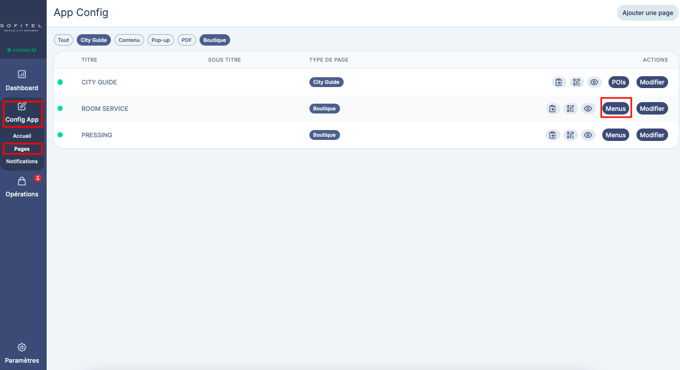
Task: Click the Sofitel logo
Action: click(22, 27)
